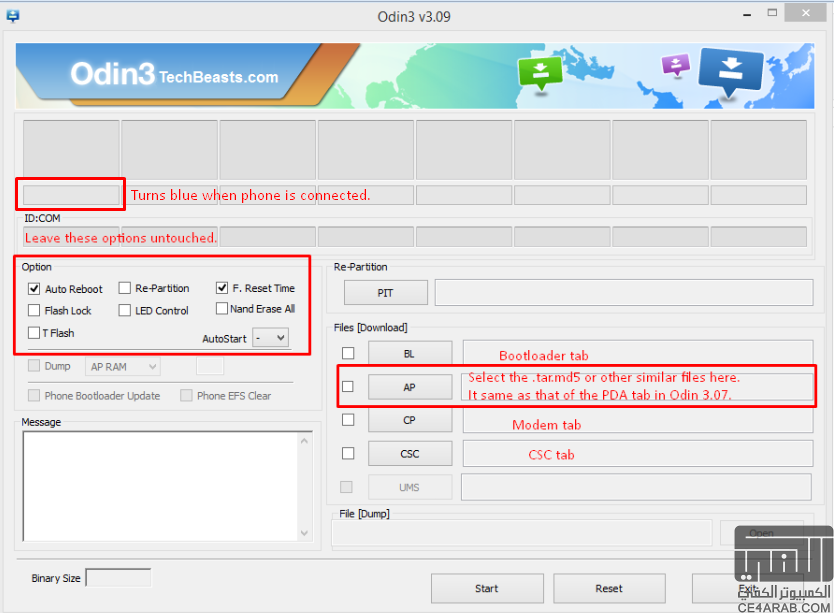Check the box beside the AP button

(x=348, y=386)
